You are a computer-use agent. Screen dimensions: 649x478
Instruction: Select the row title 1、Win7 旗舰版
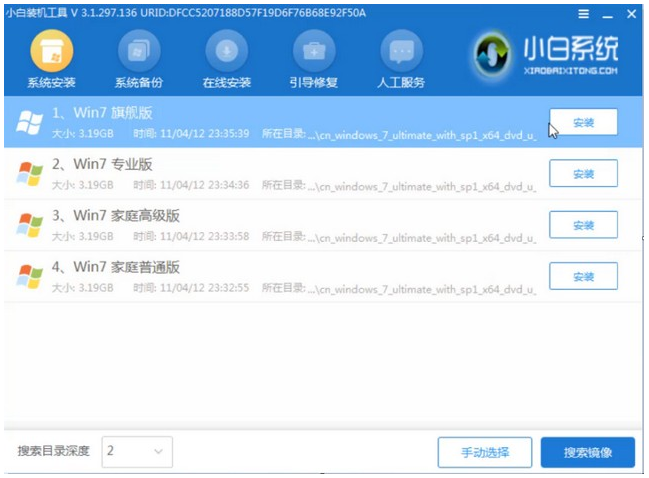tap(102, 113)
